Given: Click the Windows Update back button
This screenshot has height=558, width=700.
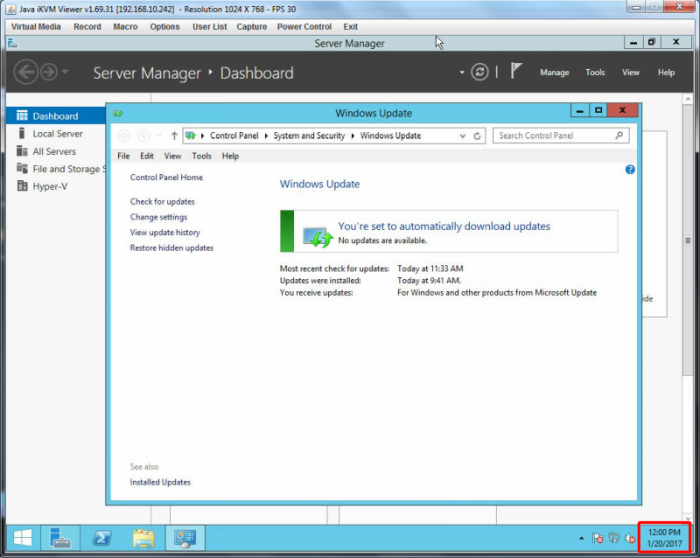Looking at the screenshot, I should 124,136.
